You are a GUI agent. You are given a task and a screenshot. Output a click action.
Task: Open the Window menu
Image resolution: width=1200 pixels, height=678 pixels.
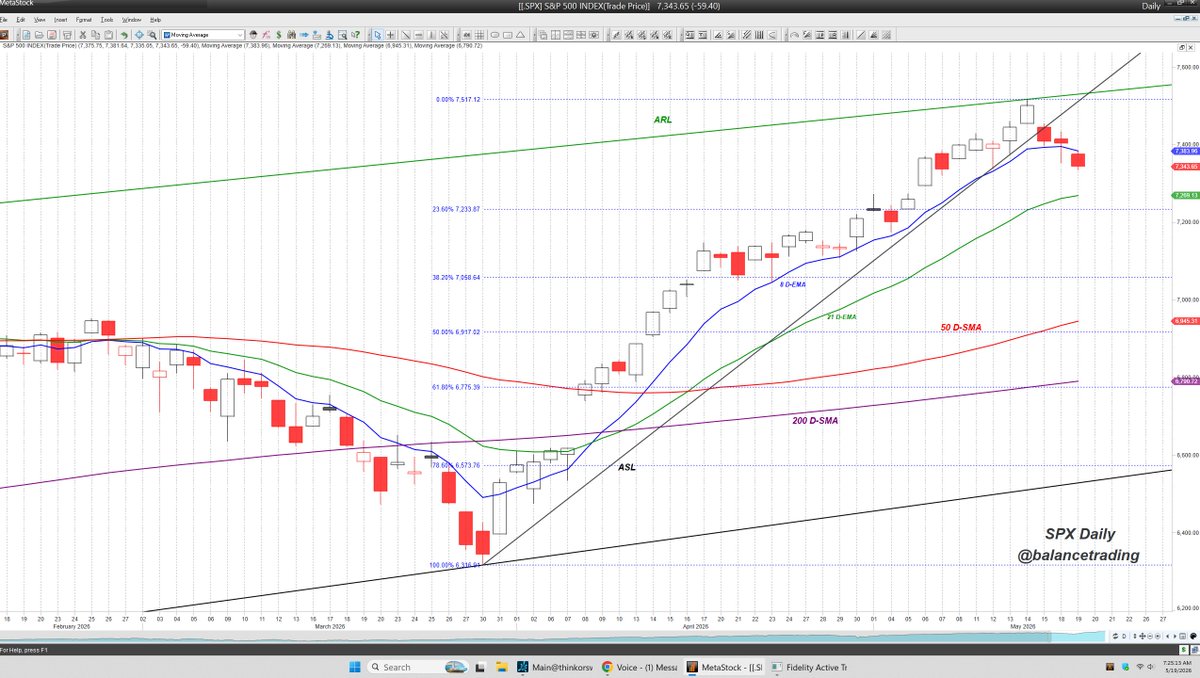tap(131, 20)
